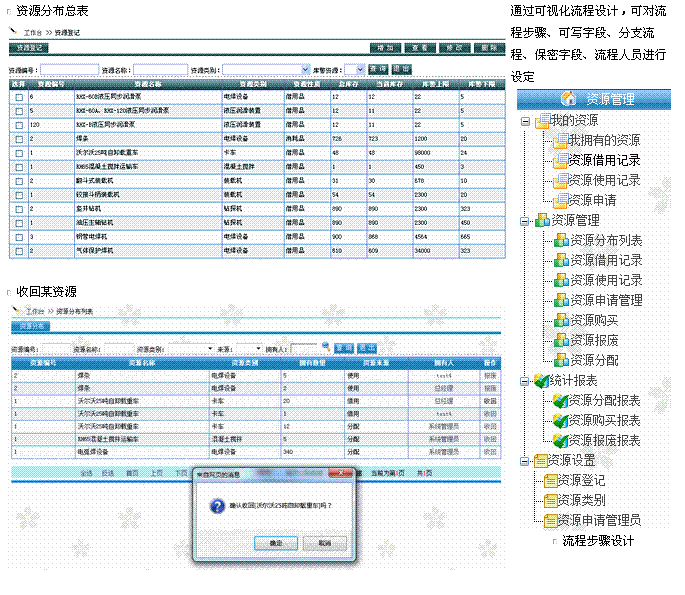This screenshot has width=685, height=595.
Task: Select the 资源分布 tab above the lower table
Action: [x=31, y=326]
